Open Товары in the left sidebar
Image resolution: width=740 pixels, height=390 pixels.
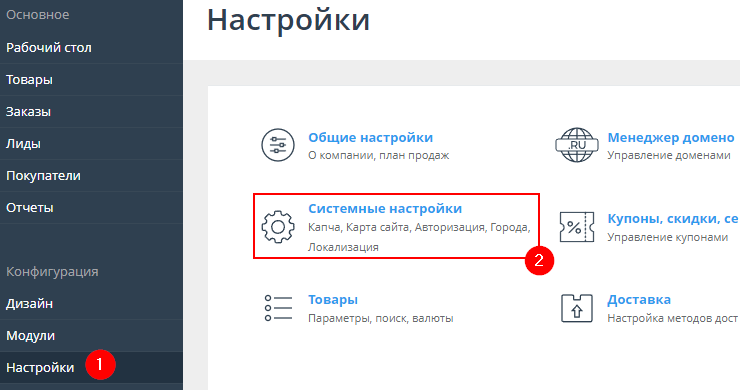91,80
